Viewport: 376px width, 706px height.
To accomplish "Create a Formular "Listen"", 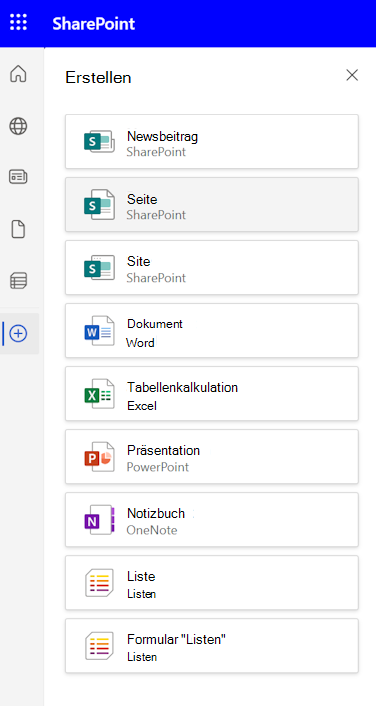I will tap(212, 646).
